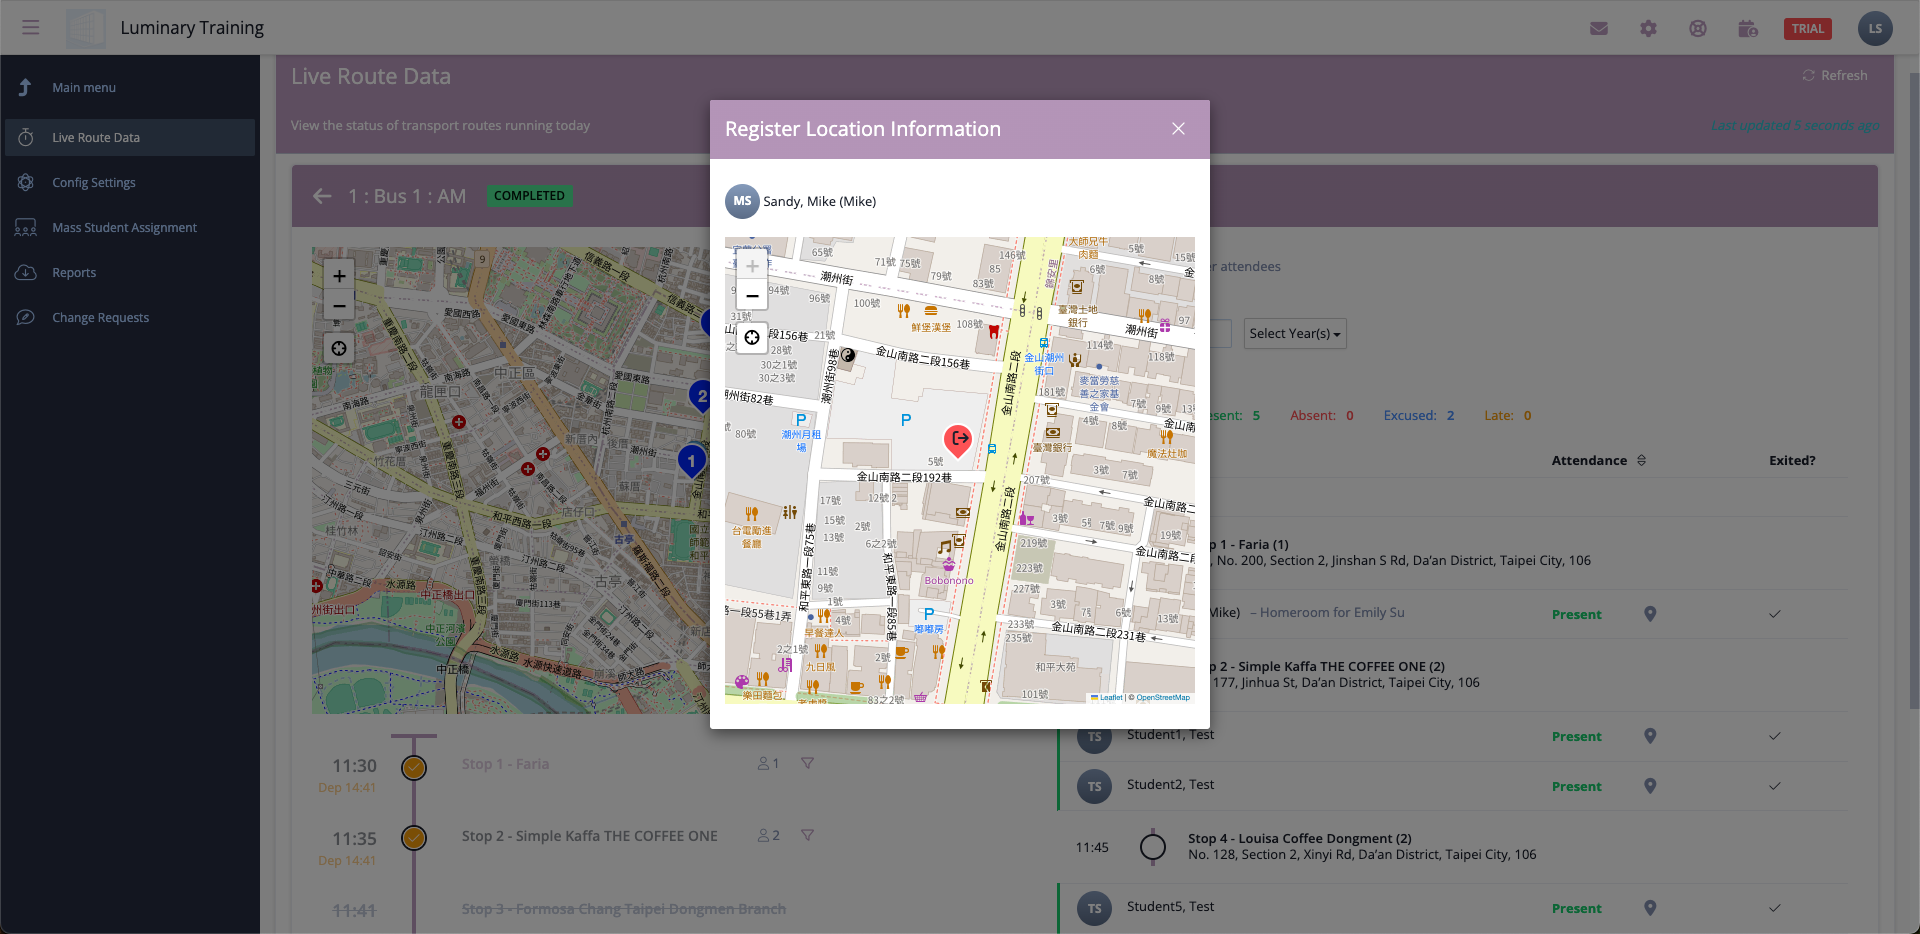Click Present status for Student2, Test

[x=1576, y=786]
